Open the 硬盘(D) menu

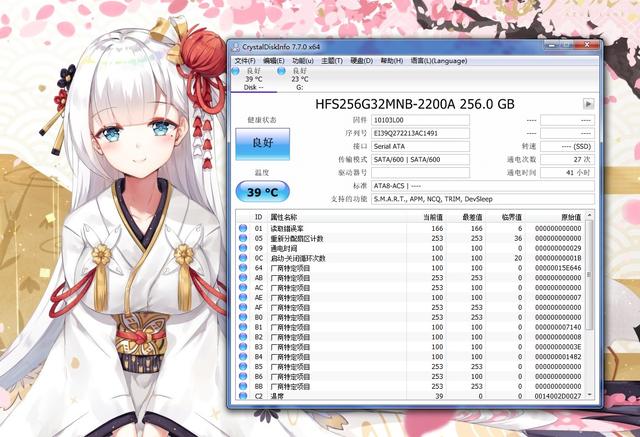(362, 61)
